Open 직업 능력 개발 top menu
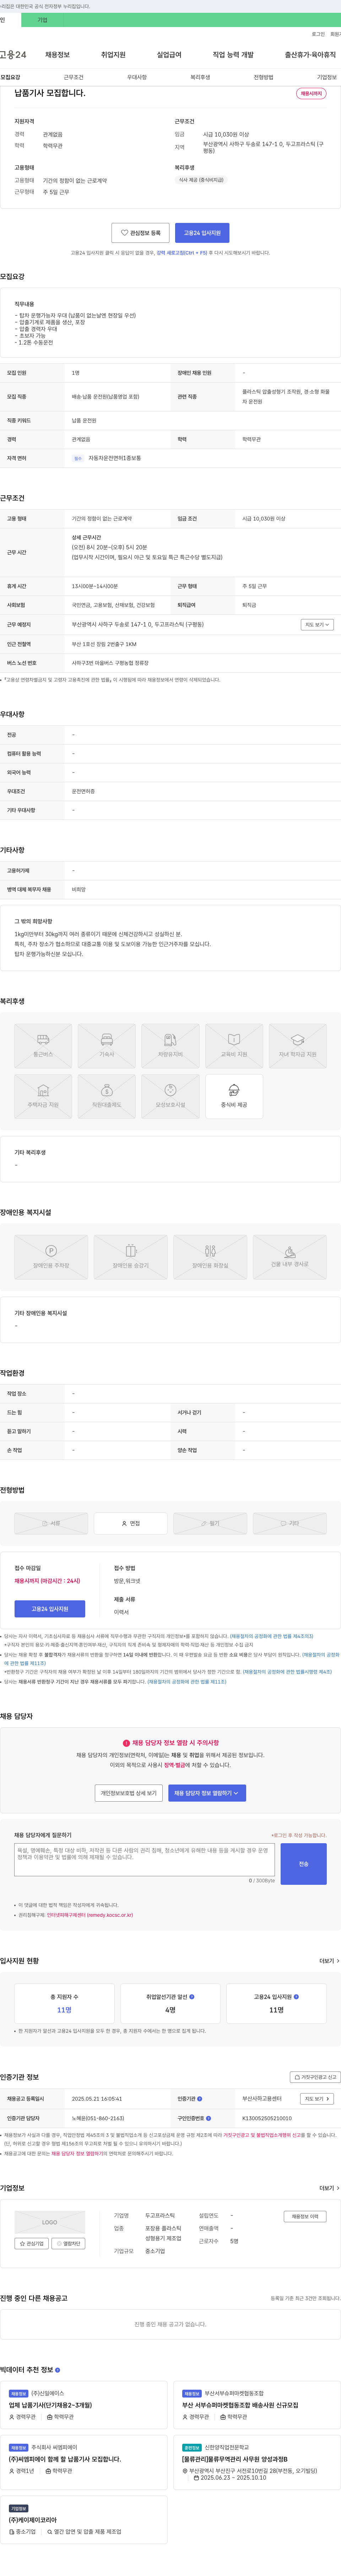The image size is (341, 2576). pos(233,55)
